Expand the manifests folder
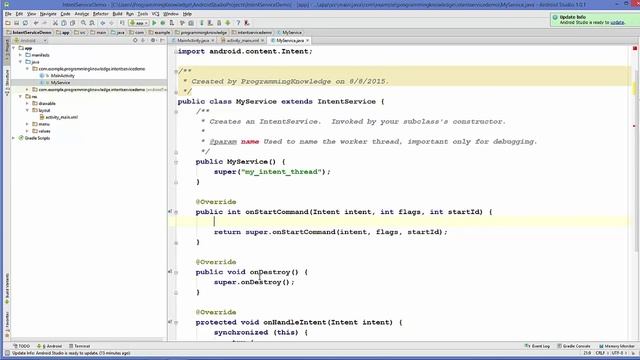This screenshot has height=360, width=640. 21,55
